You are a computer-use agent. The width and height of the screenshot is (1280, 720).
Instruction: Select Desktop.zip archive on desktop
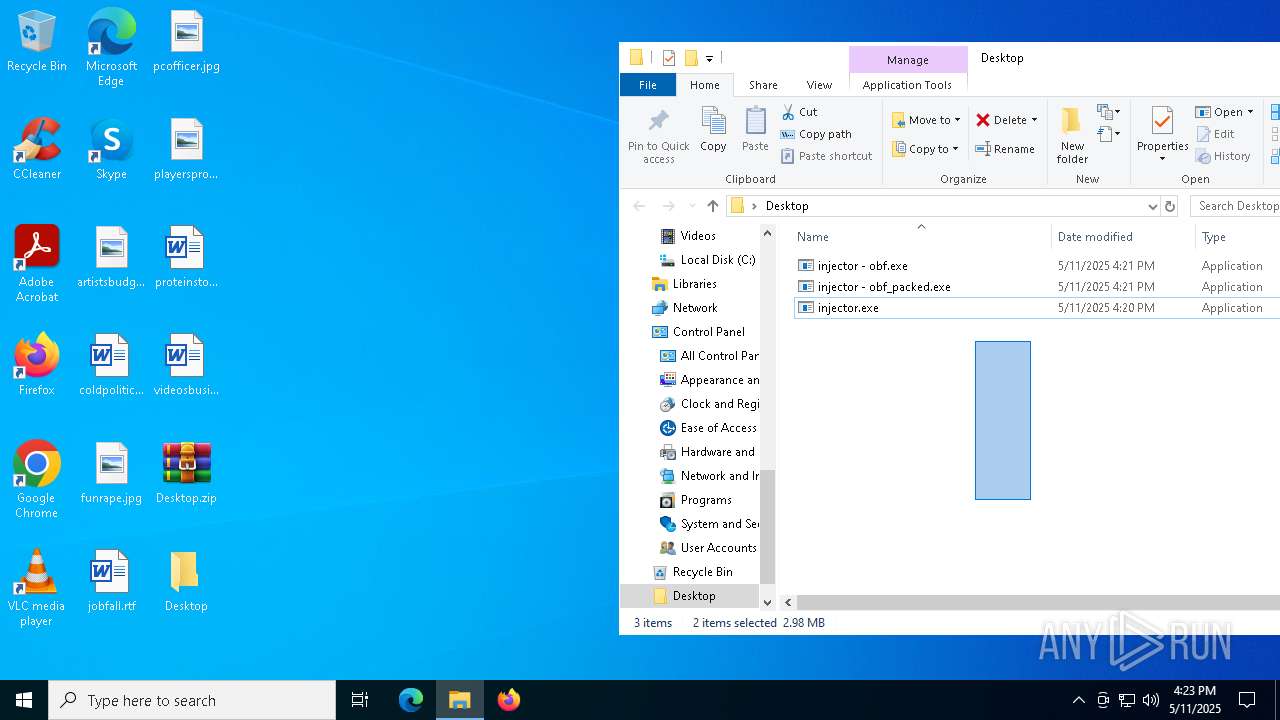(x=186, y=473)
